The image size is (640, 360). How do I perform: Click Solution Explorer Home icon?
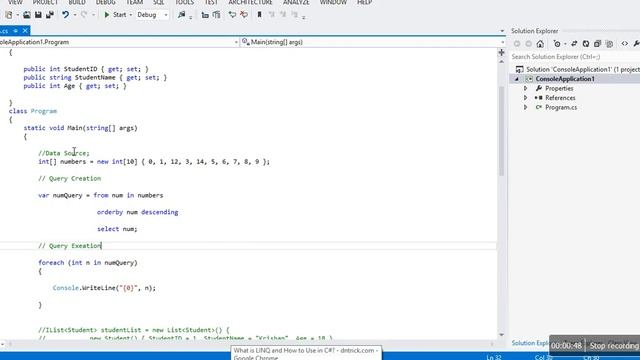pyautogui.click(x=540, y=44)
